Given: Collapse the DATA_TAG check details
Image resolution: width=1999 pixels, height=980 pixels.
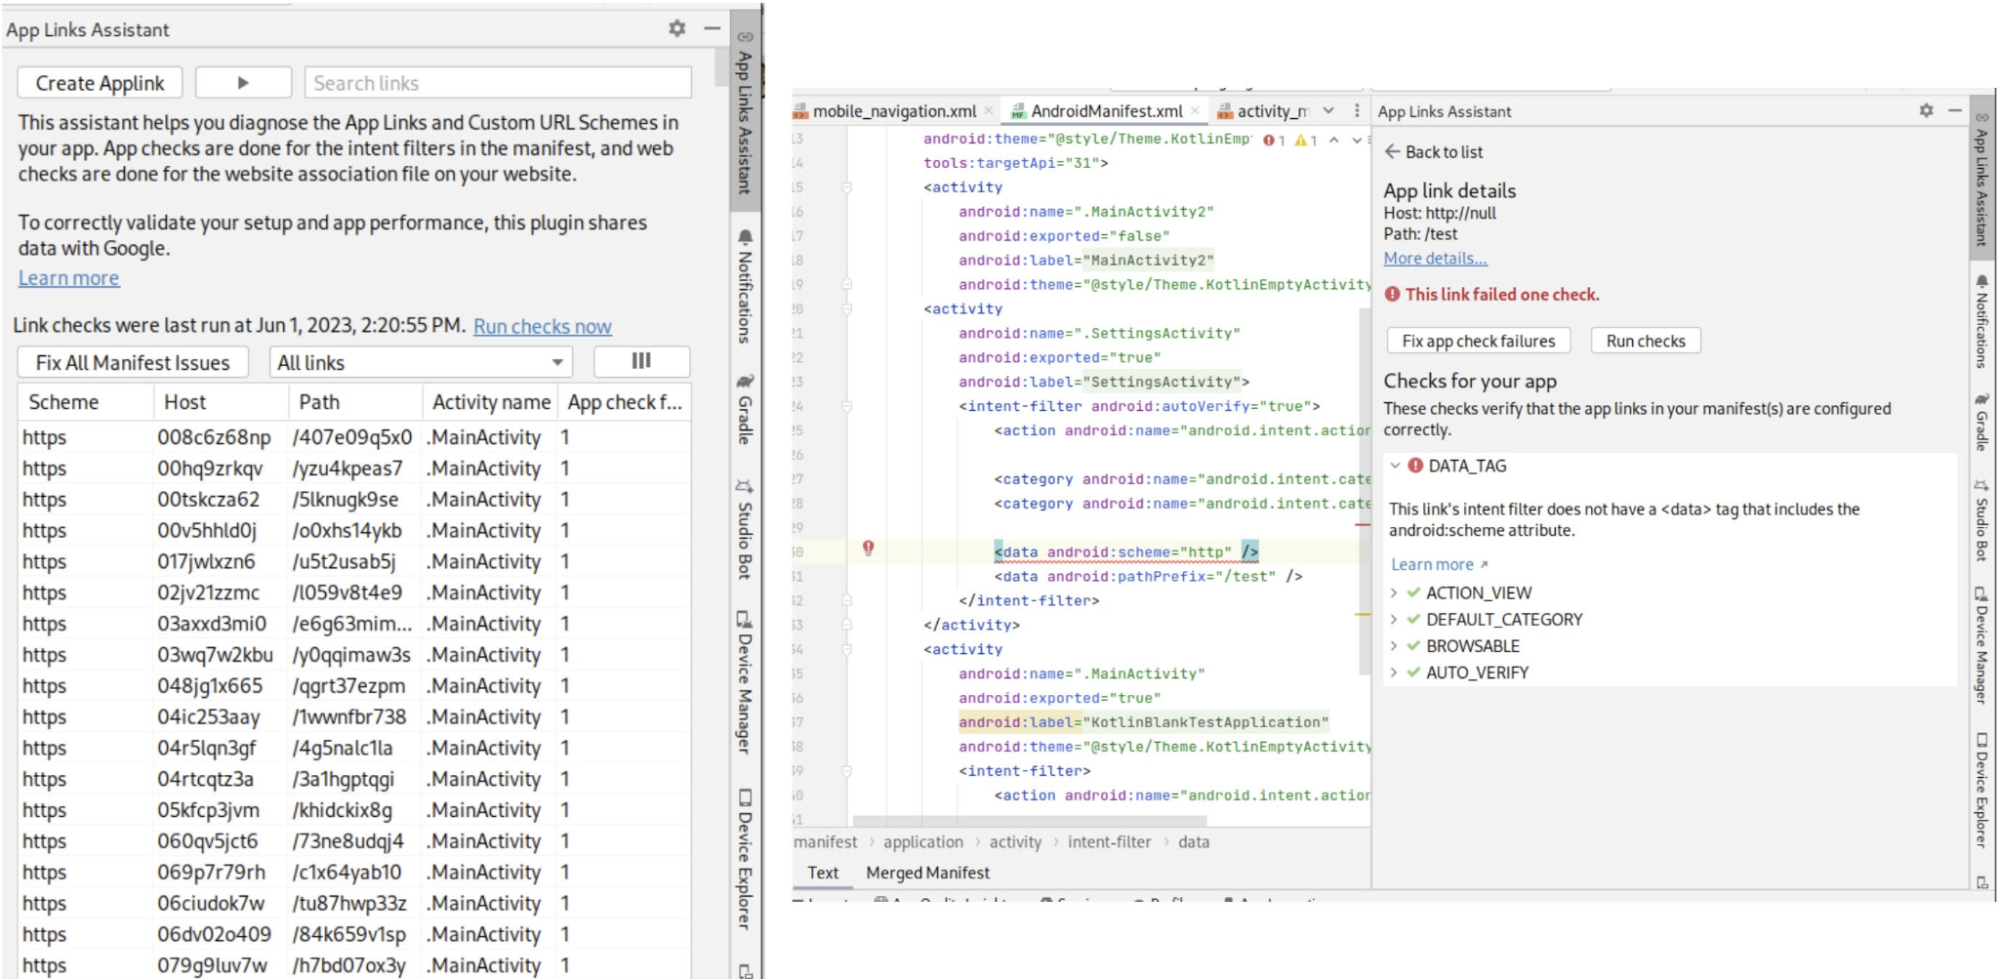Looking at the screenshot, I should pos(1394,465).
